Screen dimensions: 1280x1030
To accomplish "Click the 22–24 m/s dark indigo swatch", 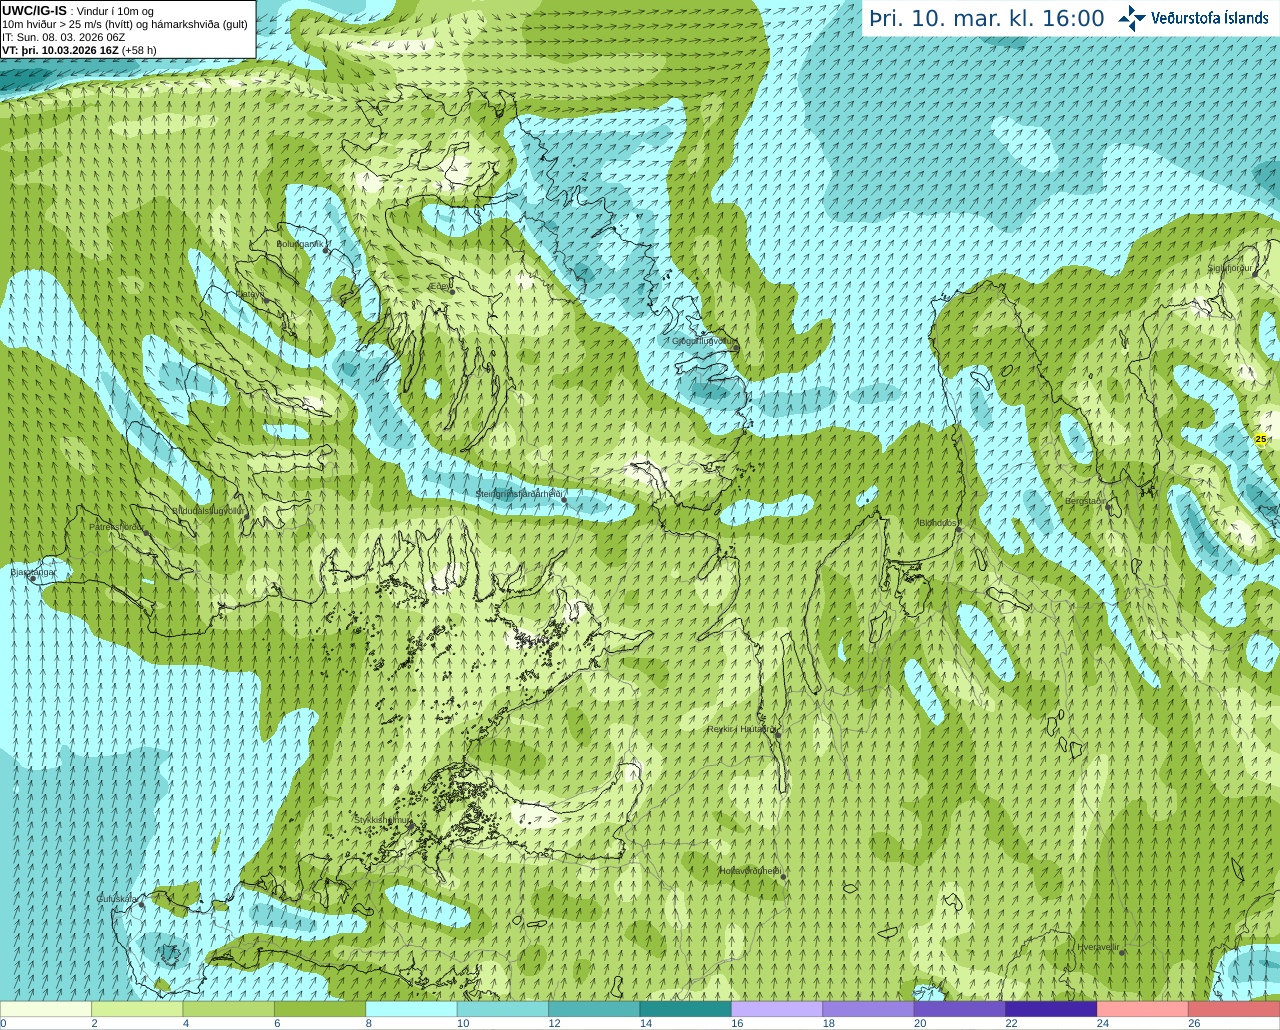I will tap(1051, 1009).
